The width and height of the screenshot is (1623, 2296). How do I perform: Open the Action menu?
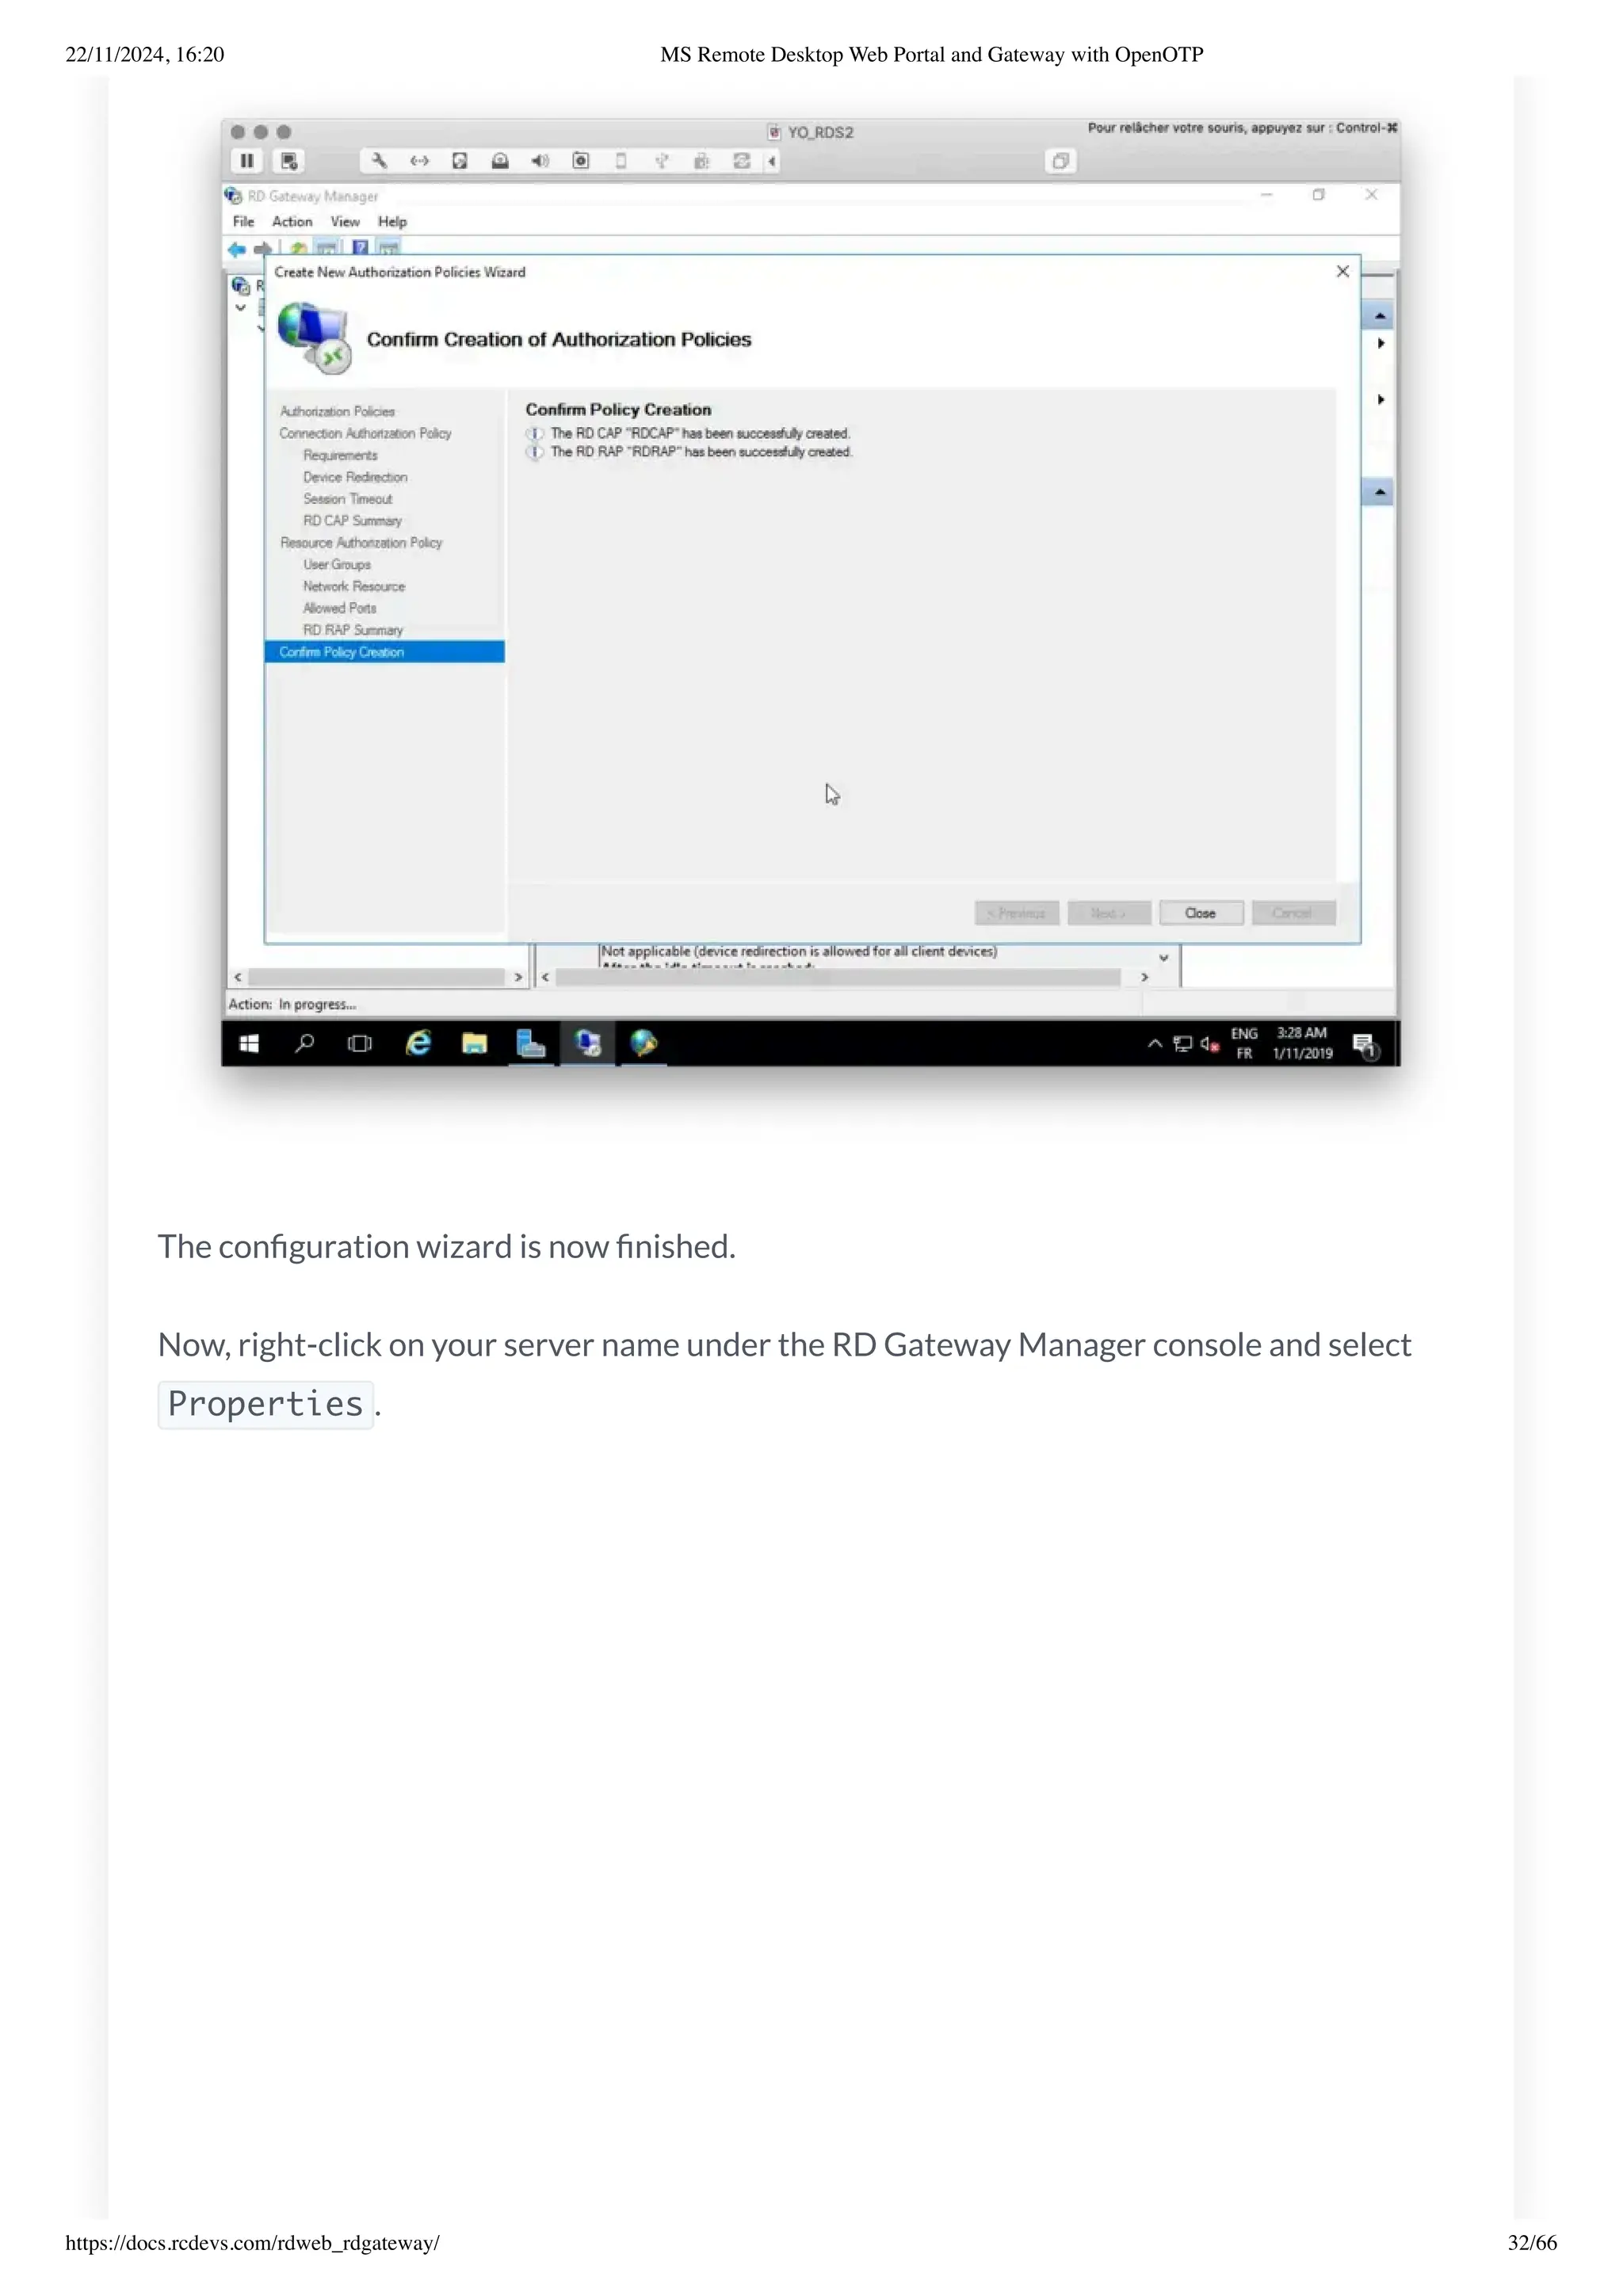292,222
